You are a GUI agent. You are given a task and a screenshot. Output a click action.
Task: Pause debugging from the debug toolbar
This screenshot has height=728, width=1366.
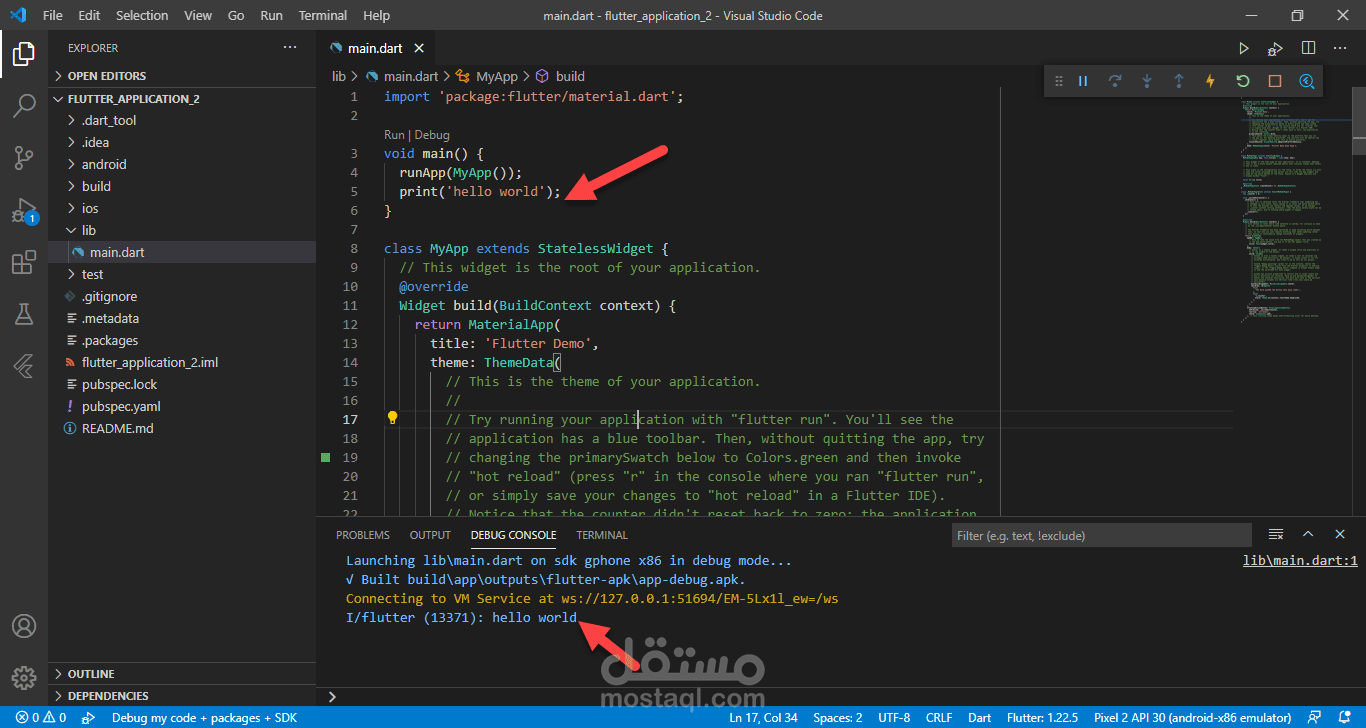pos(1083,81)
